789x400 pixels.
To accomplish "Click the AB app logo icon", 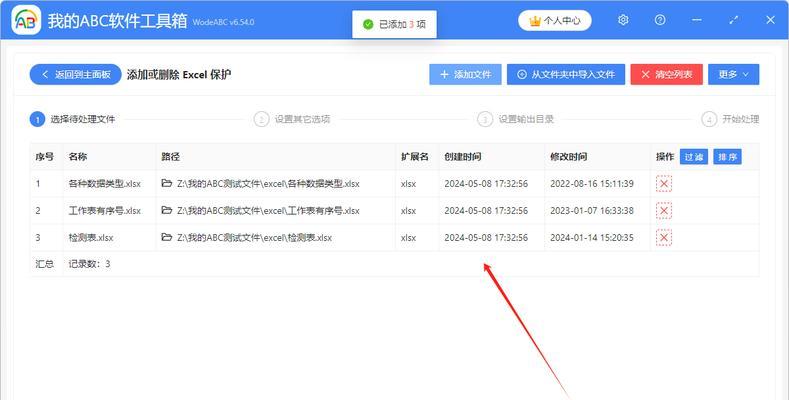I will coord(26,20).
